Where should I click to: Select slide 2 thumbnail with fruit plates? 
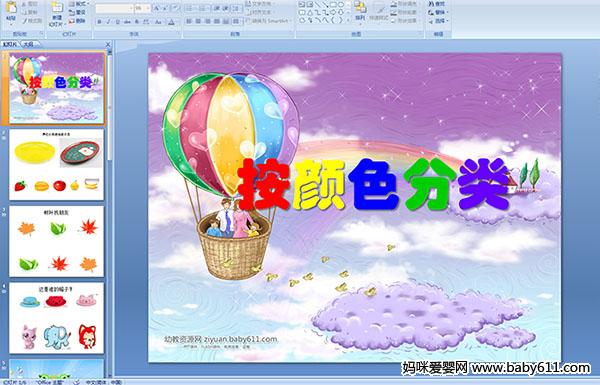coord(57,165)
